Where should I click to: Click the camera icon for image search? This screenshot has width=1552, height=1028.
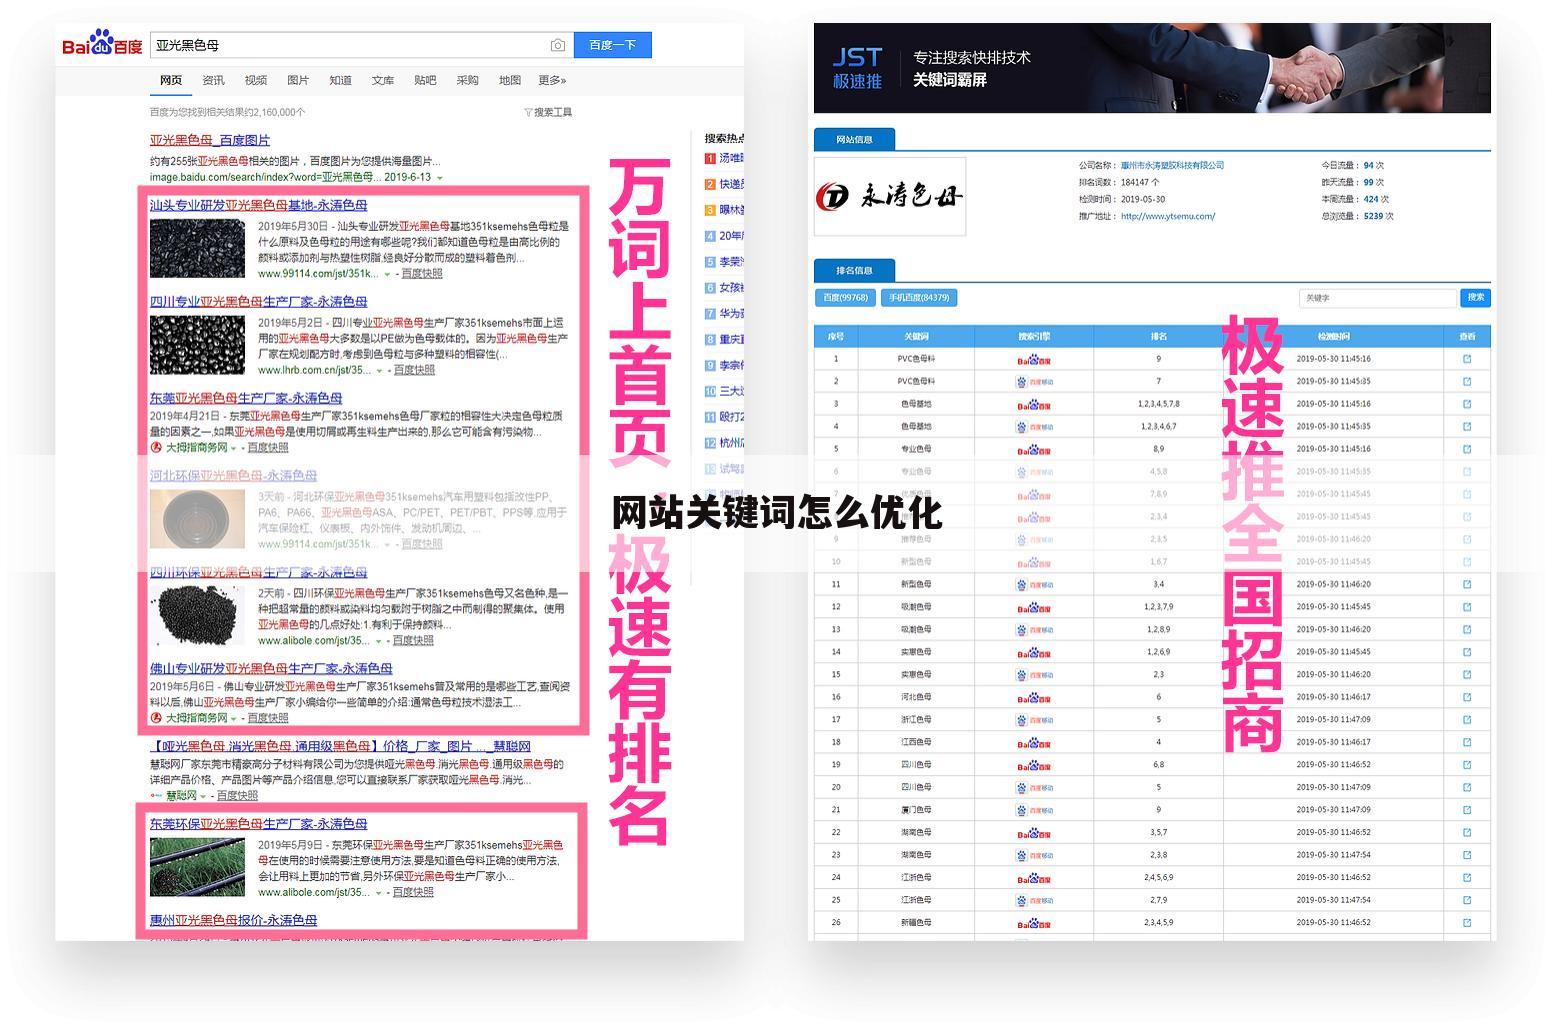coord(558,44)
